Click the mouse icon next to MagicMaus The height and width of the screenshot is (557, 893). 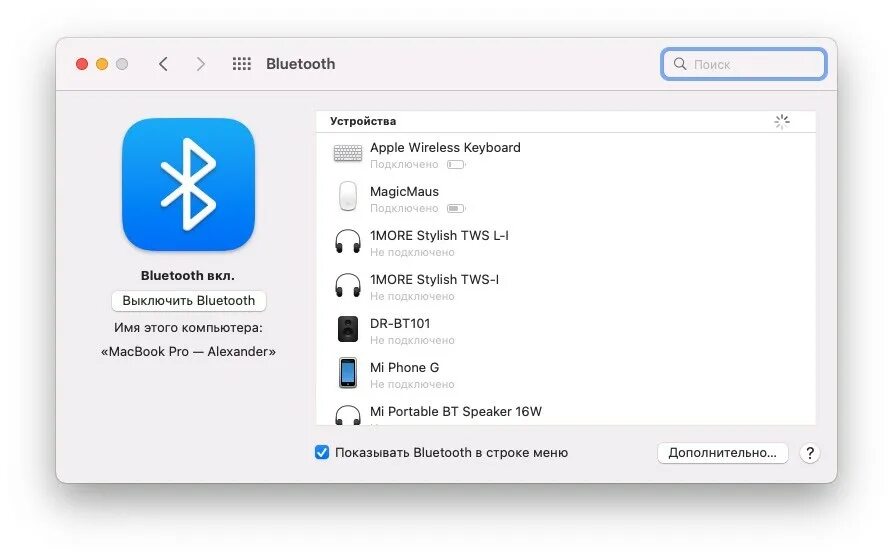click(x=347, y=196)
